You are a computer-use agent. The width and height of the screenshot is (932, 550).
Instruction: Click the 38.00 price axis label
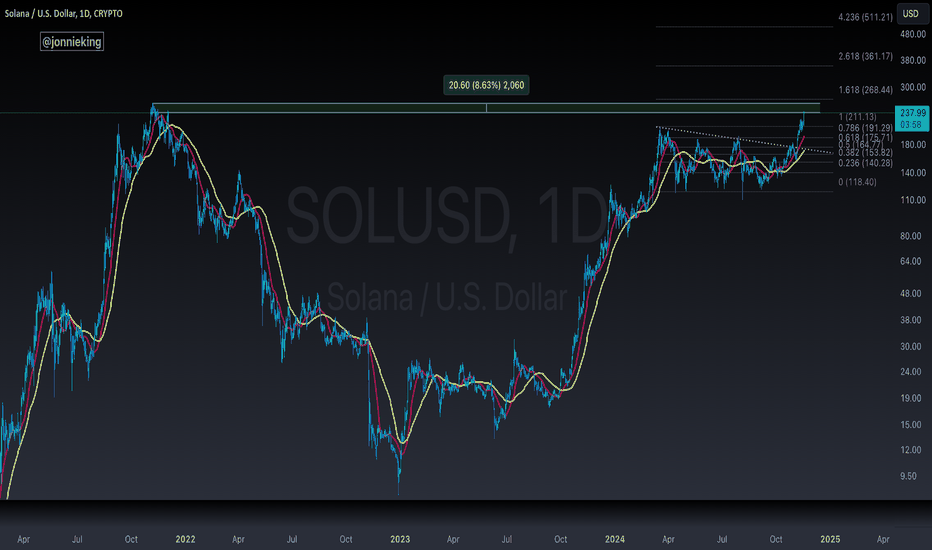point(911,320)
